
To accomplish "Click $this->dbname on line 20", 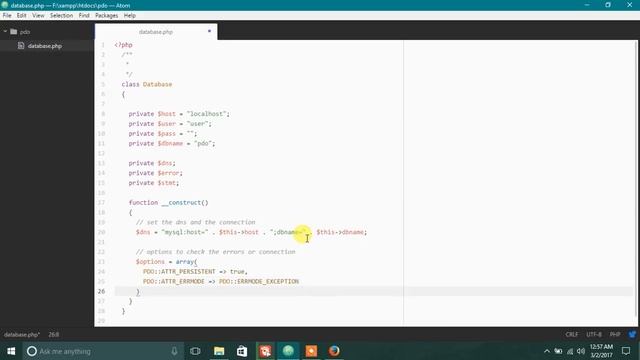I will pyautogui.click(x=340, y=232).
